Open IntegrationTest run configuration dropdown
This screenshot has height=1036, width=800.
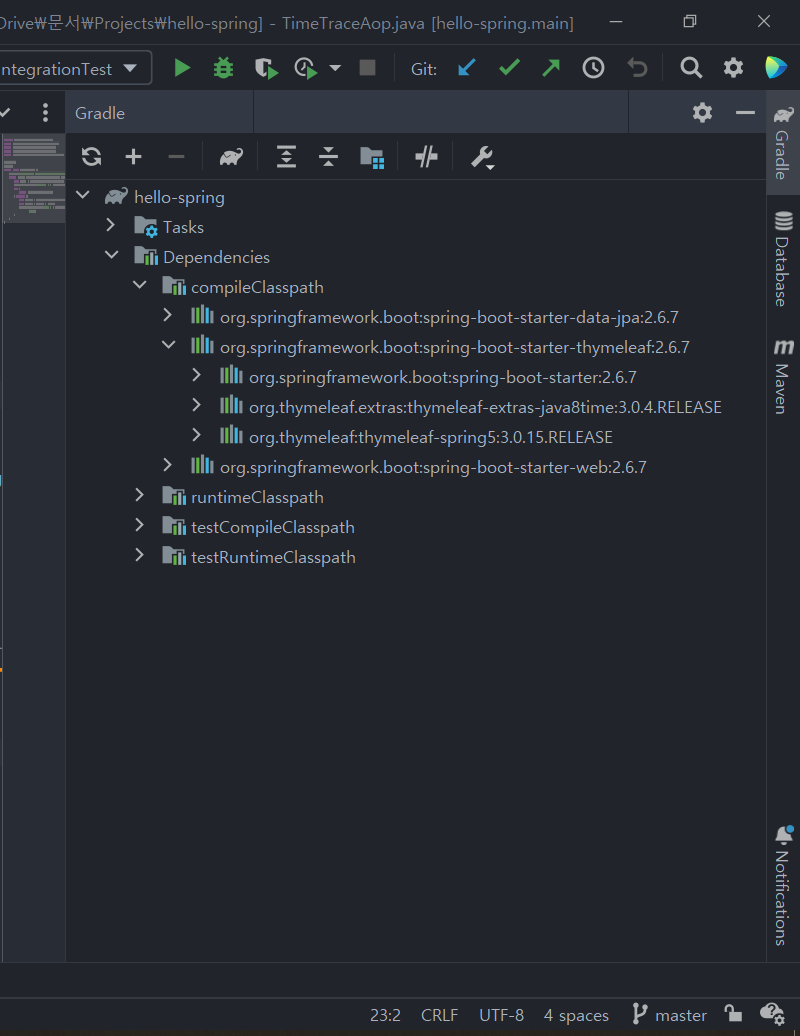pyautogui.click(x=75, y=68)
